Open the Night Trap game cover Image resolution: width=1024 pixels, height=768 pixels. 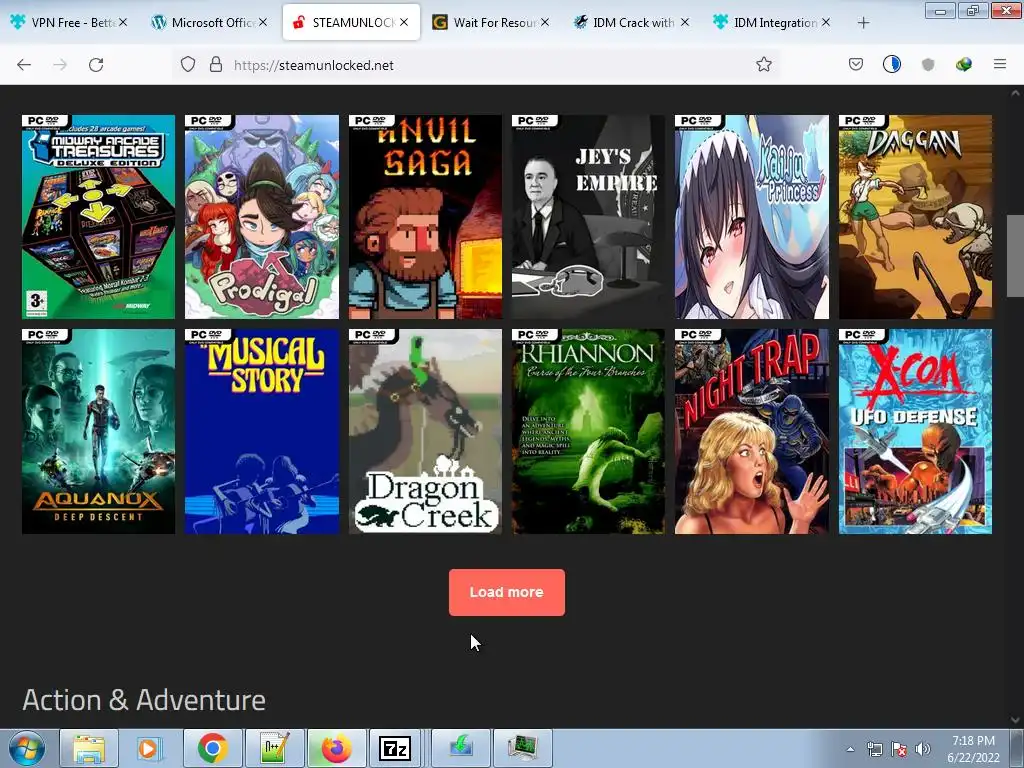[x=752, y=431]
